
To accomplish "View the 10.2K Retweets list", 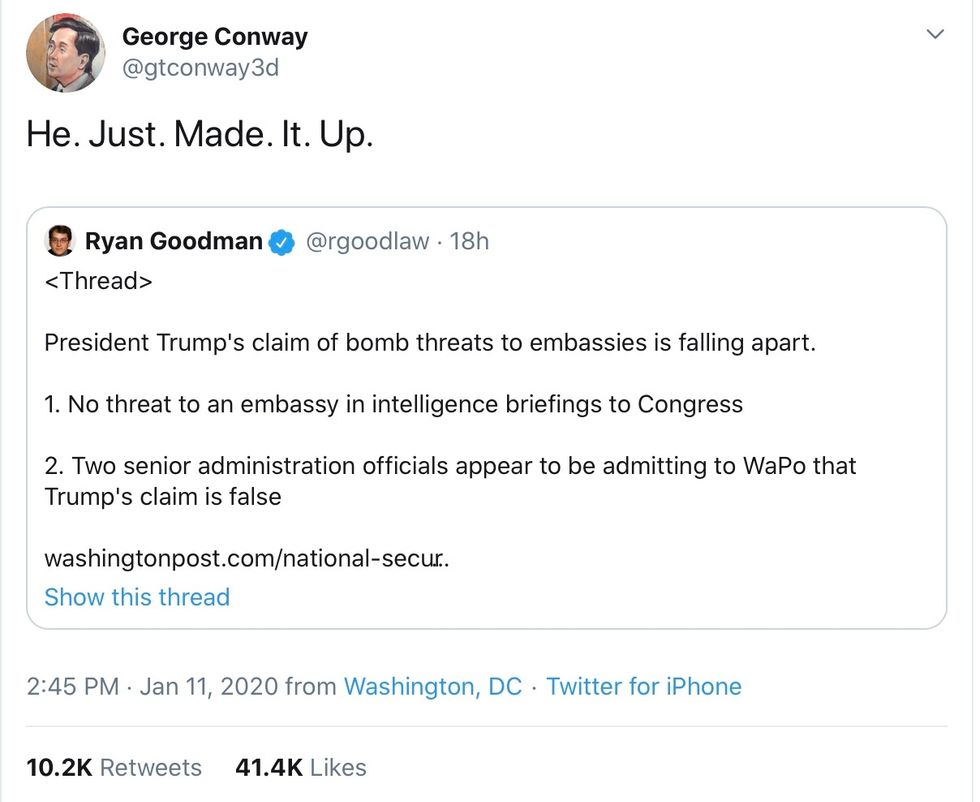I will tap(114, 768).
